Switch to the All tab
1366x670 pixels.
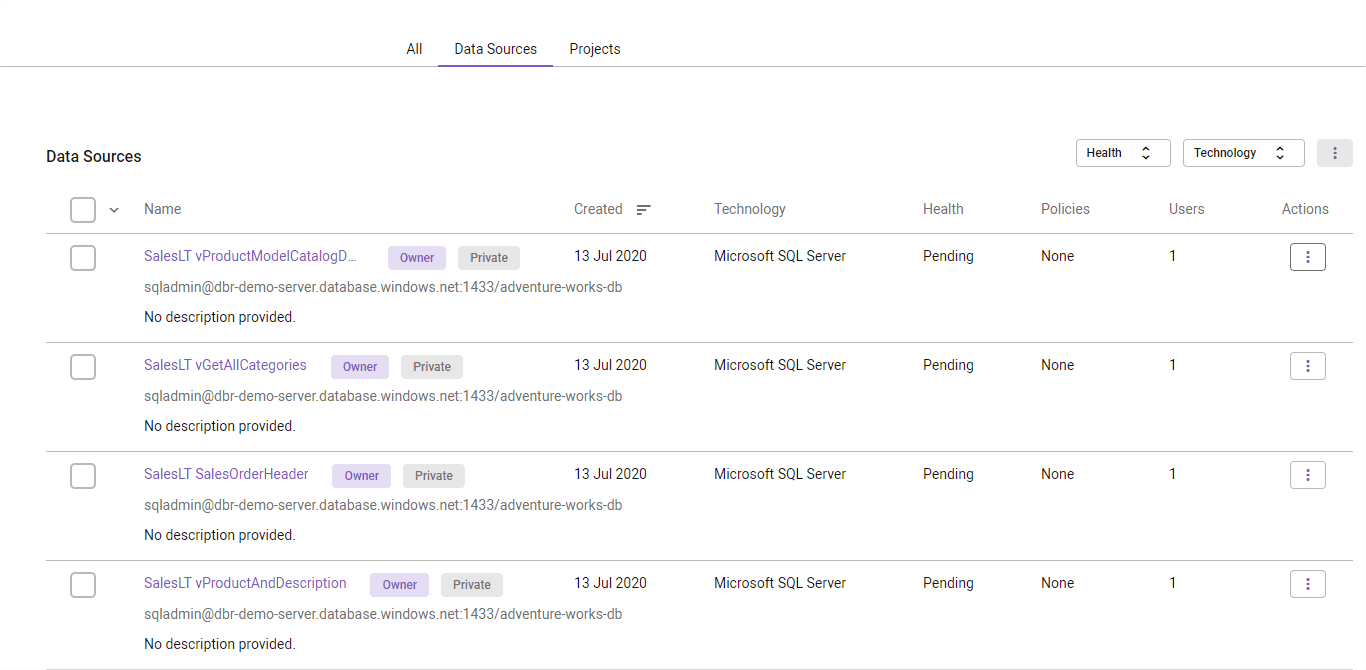click(414, 48)
